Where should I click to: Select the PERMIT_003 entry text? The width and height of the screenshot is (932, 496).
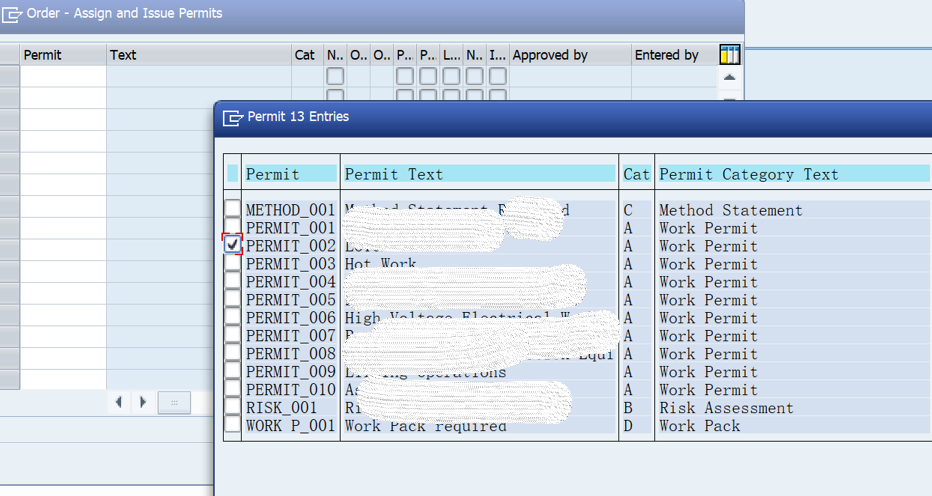[x=291, y=263]
